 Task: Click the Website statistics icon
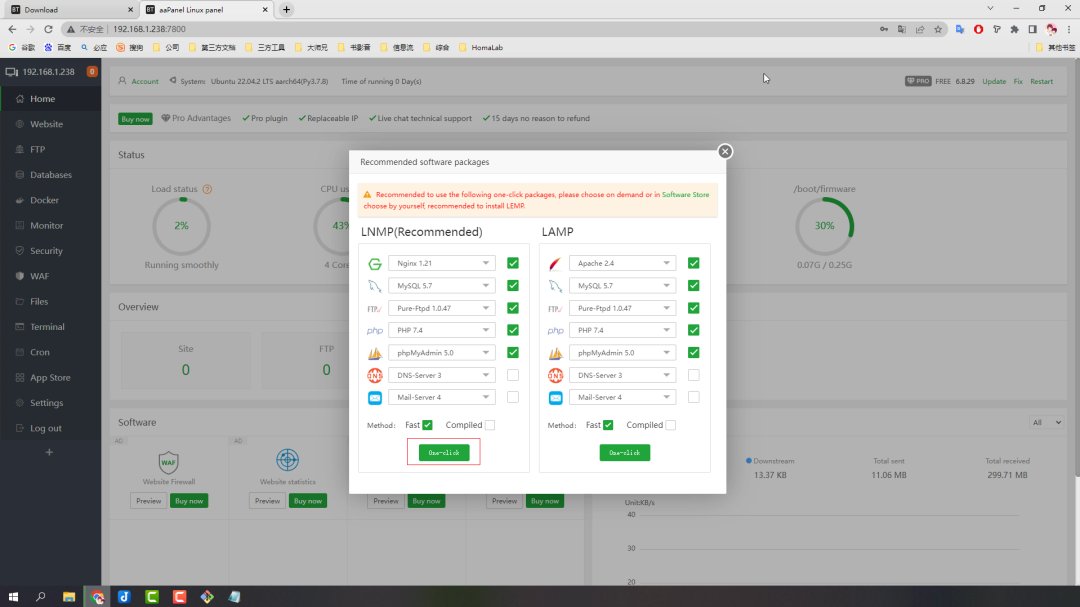(287, 460)
